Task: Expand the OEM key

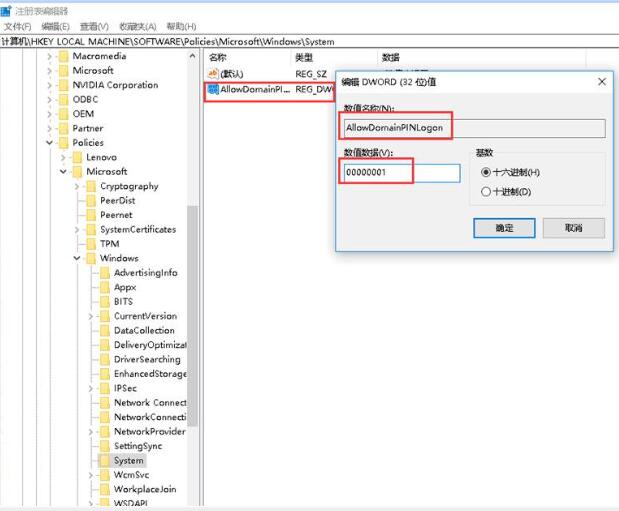Action: click(49, 114)
